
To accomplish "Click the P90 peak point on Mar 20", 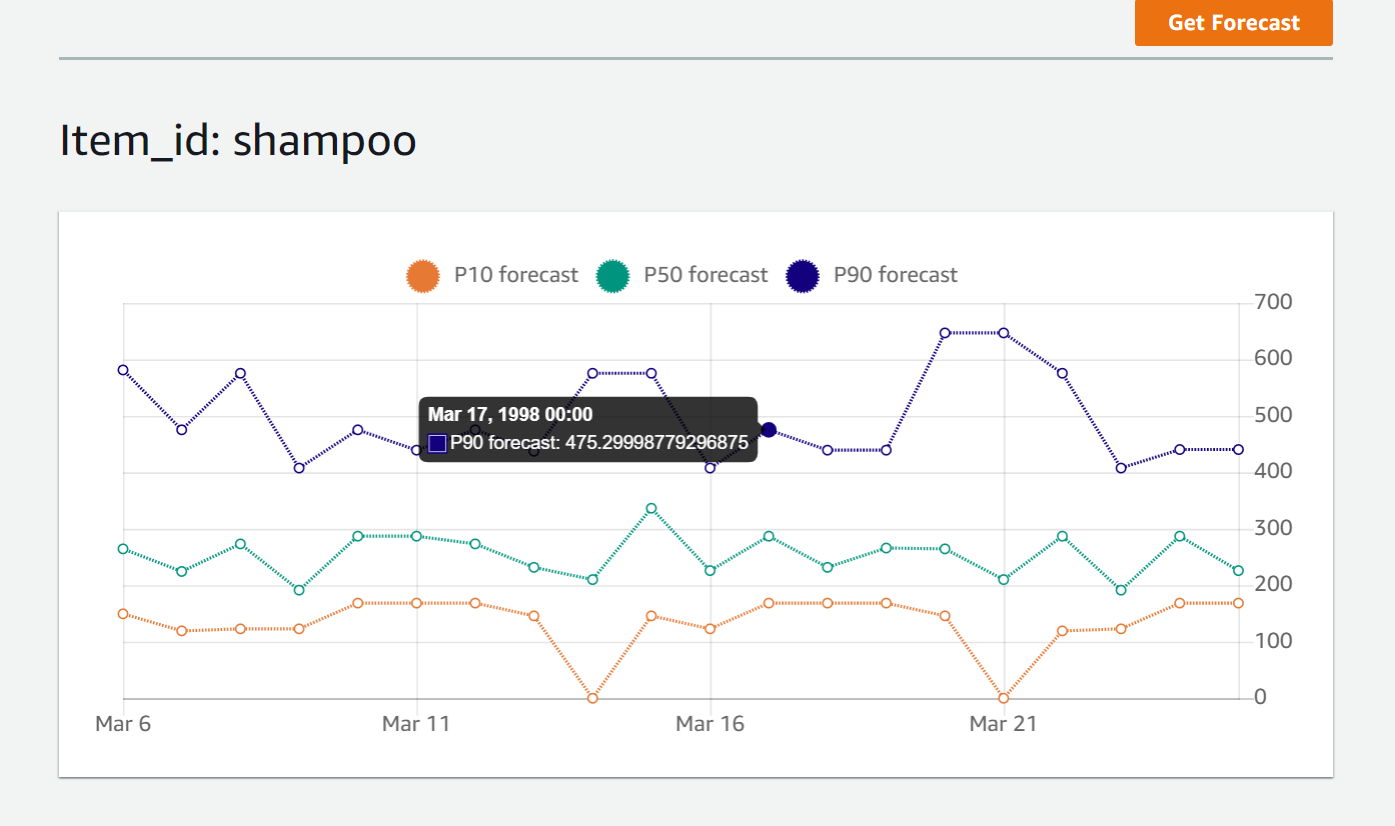I will pyautogui.click(x=944, y=333).
